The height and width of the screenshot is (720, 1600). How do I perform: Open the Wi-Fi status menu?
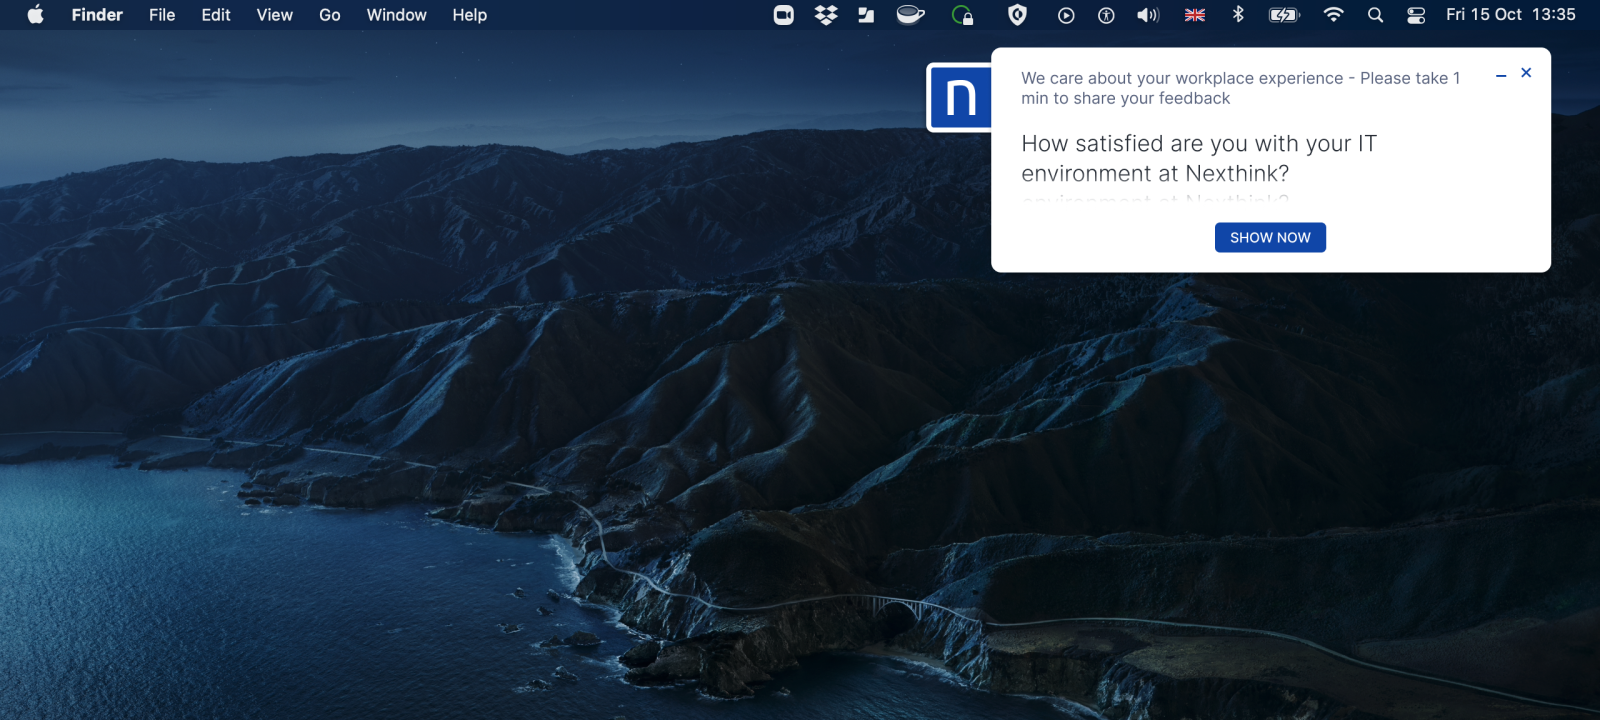[1333, 15]
